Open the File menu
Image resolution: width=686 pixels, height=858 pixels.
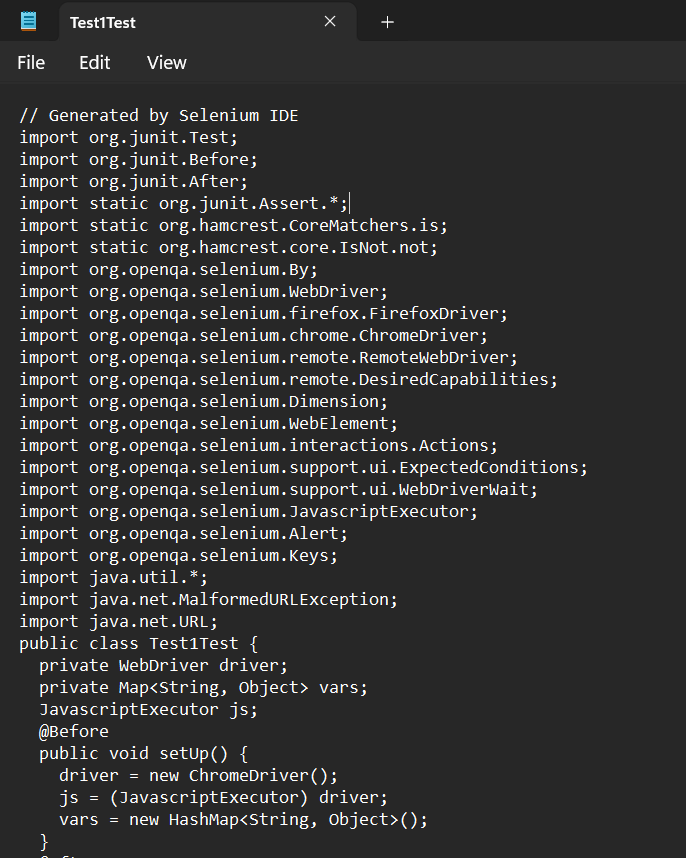(31, 63)
